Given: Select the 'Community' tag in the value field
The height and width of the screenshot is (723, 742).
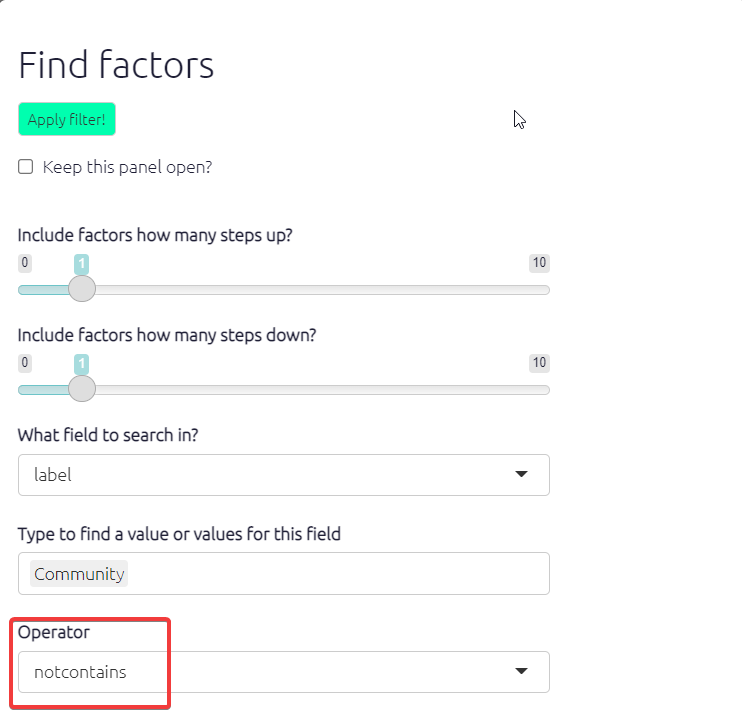Looking at the screenshot, I should [79, 574].
